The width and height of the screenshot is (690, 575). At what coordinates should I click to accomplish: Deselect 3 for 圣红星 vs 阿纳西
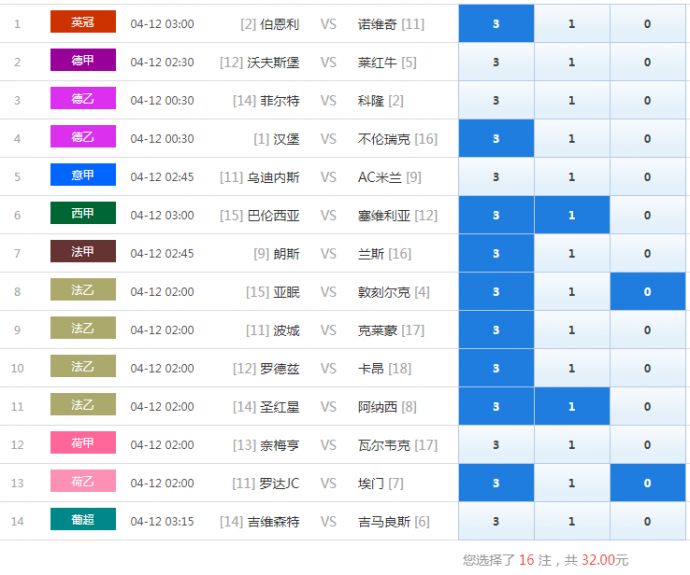(496, 407)
